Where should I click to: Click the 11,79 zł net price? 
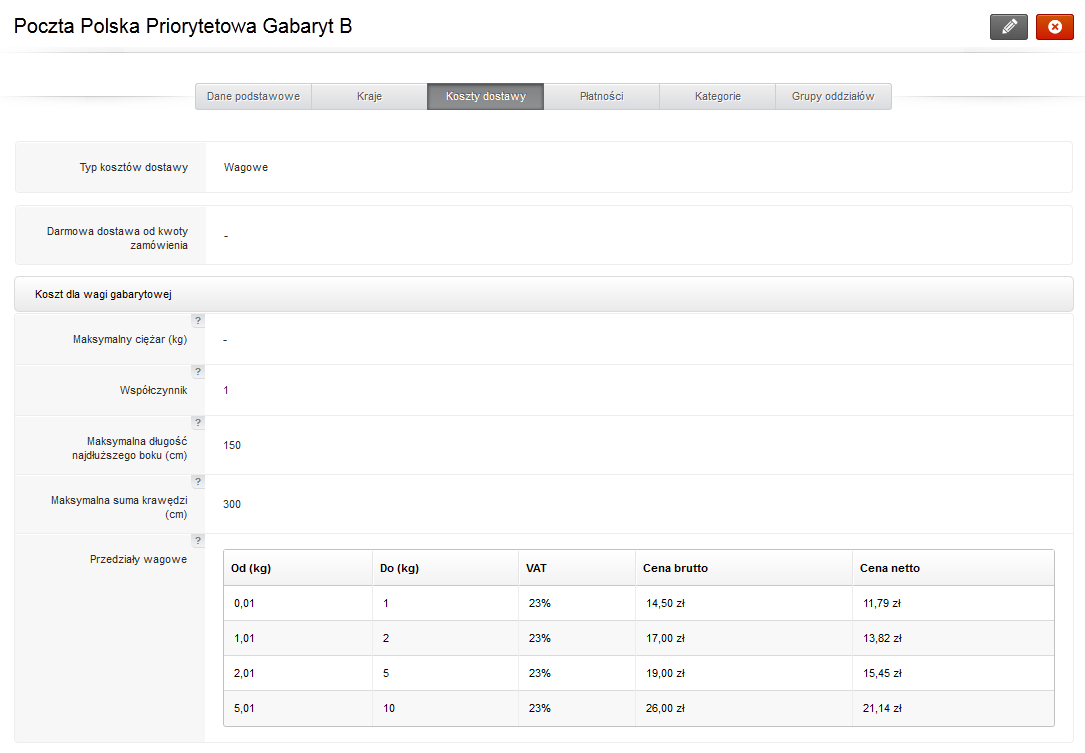[882, 604]
